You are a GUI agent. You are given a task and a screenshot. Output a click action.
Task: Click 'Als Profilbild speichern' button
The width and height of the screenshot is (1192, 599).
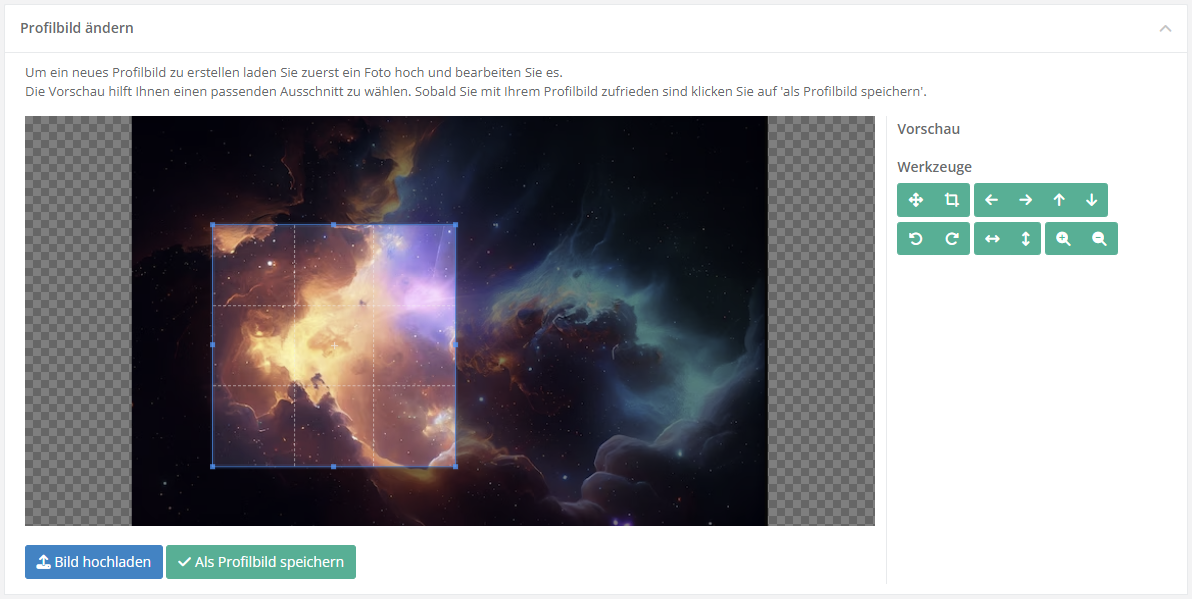[261, 562]
